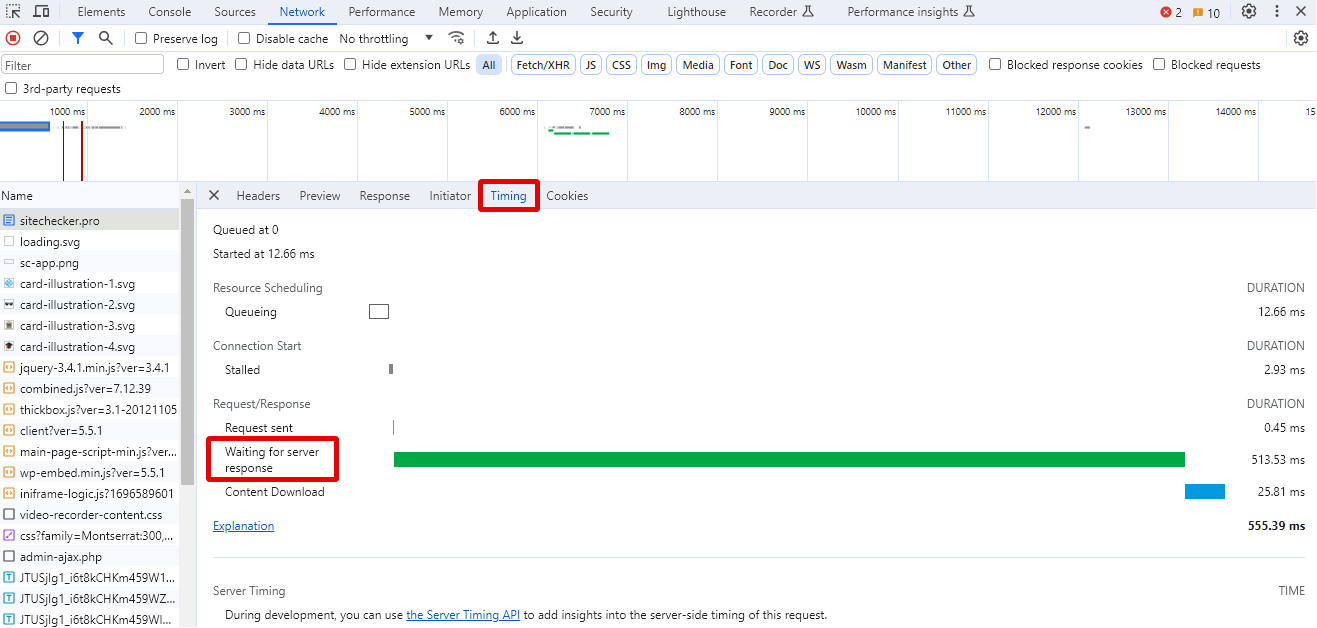Switch to the Console panel

coord(170,12)
